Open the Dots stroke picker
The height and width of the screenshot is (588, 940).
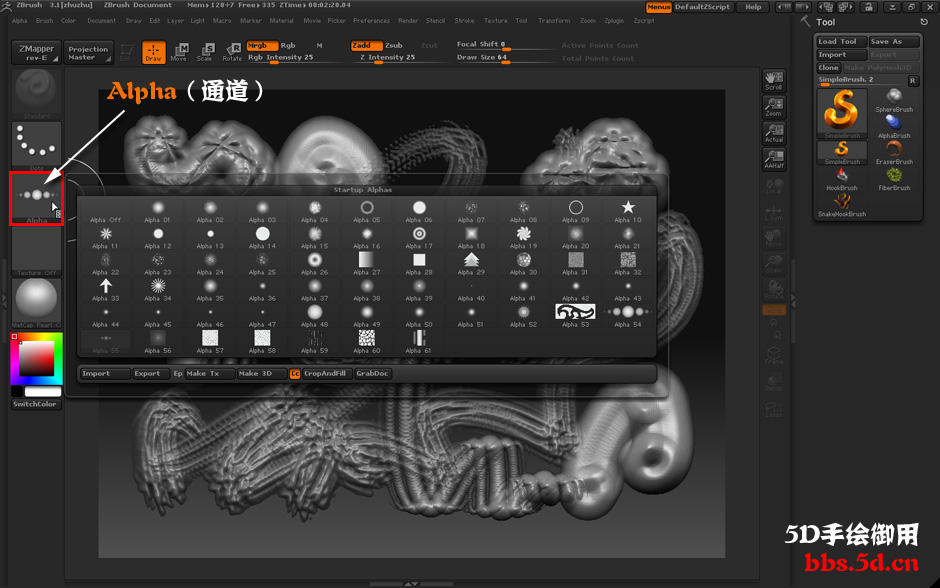pyautogui.click(x=37, y=146)
